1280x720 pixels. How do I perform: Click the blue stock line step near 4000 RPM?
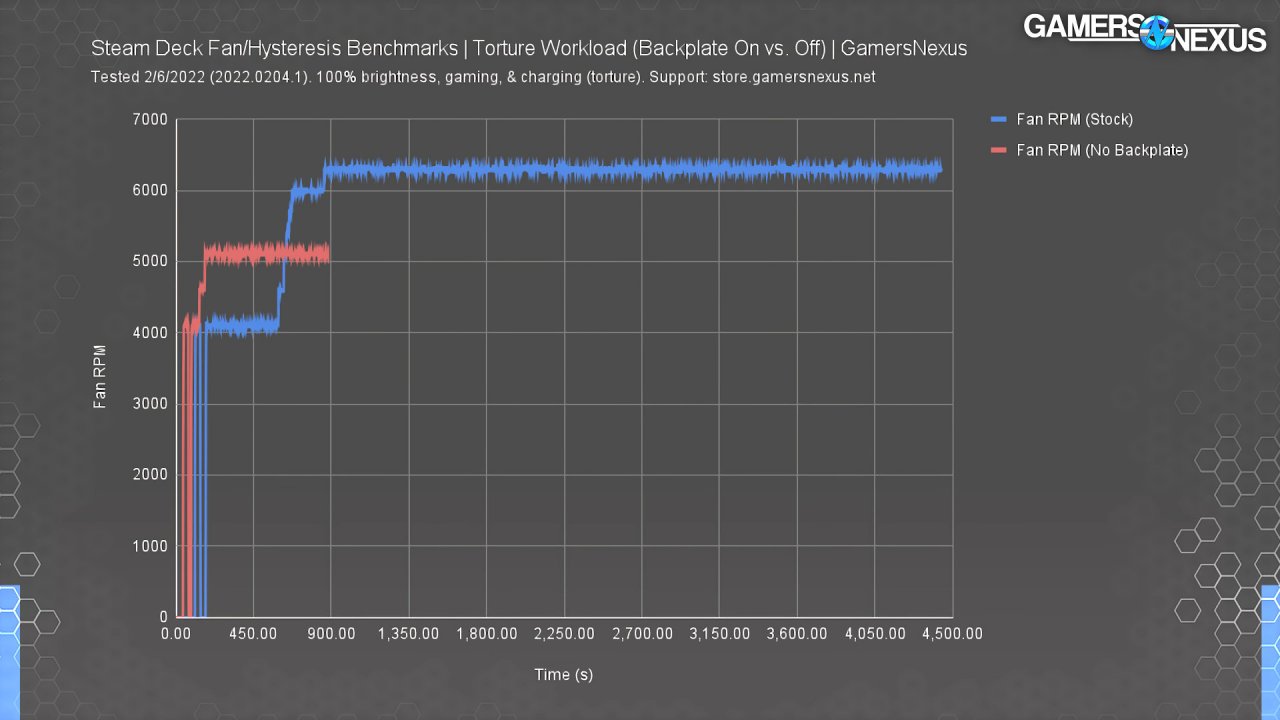pos(242,325)
